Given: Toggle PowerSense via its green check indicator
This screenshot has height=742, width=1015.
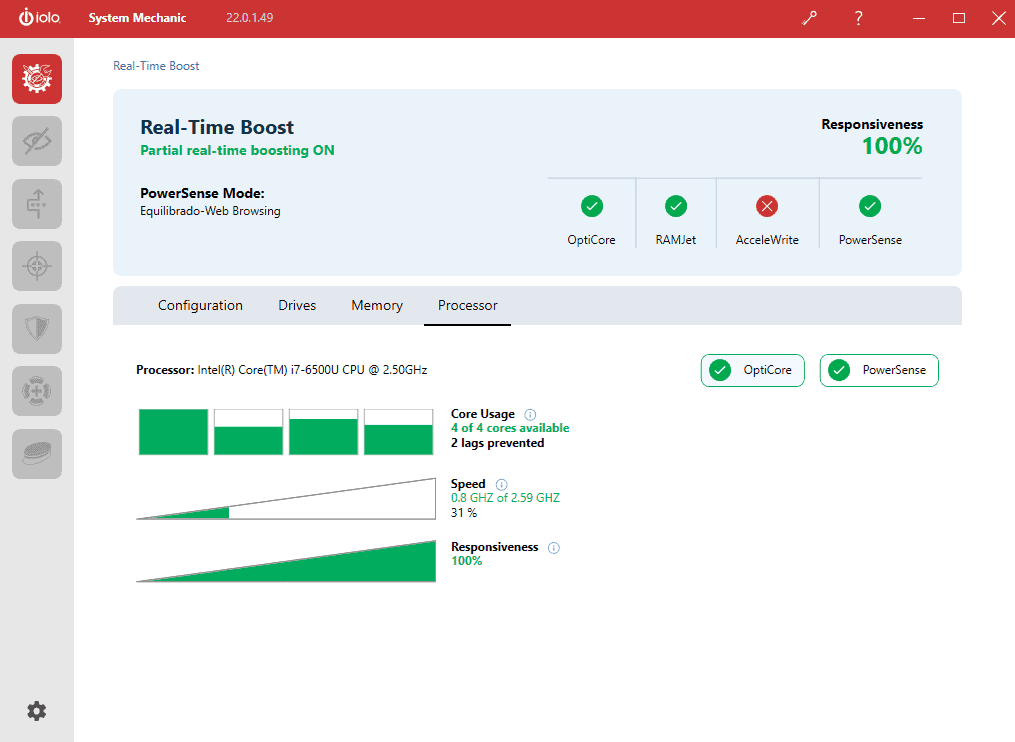Looking at the screenshot, I should tap(869, 205).
